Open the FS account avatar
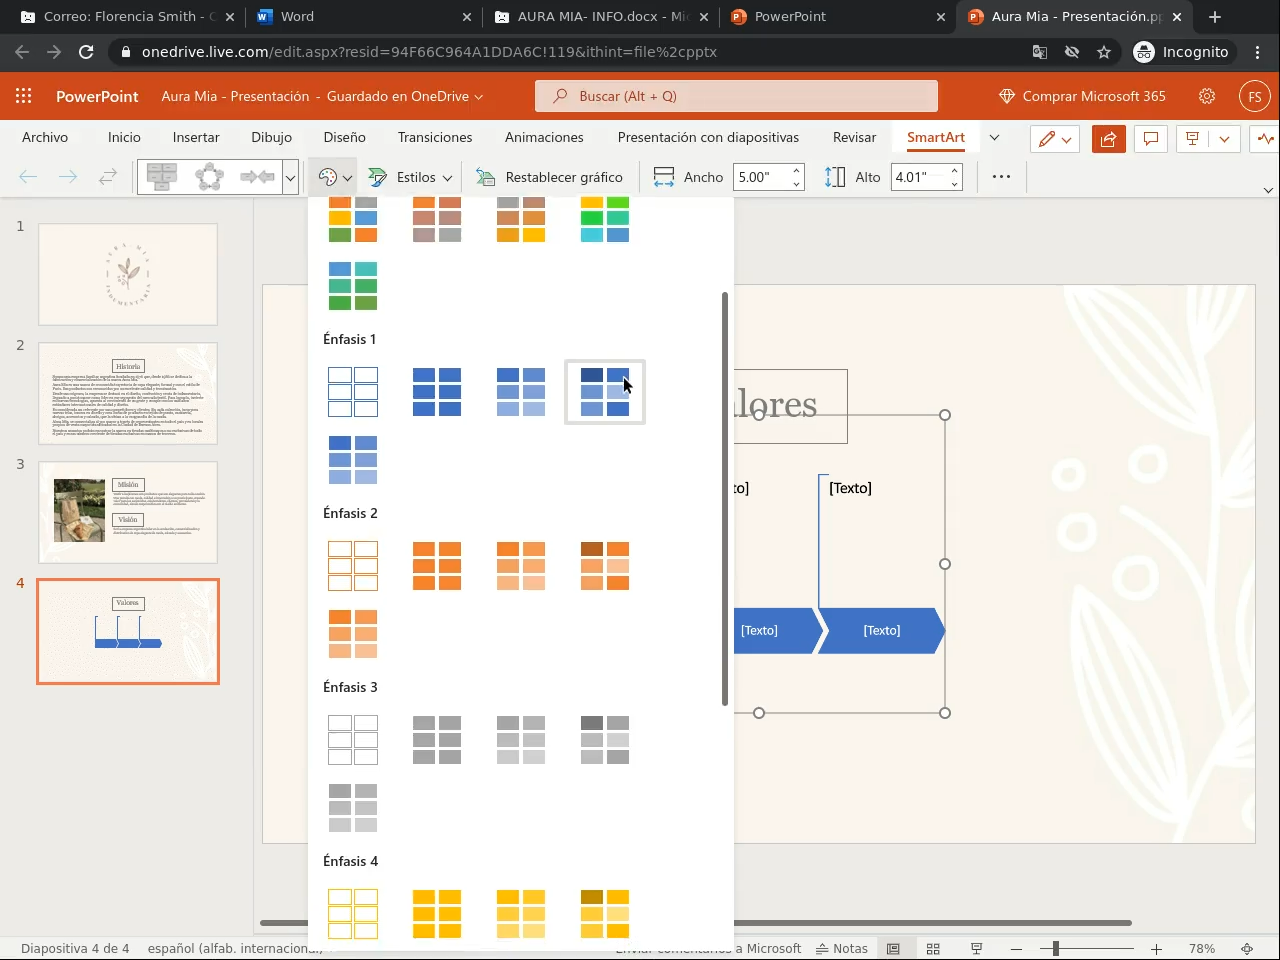Viewport: 1280px width, 960px height. [x=1255, y=97]
